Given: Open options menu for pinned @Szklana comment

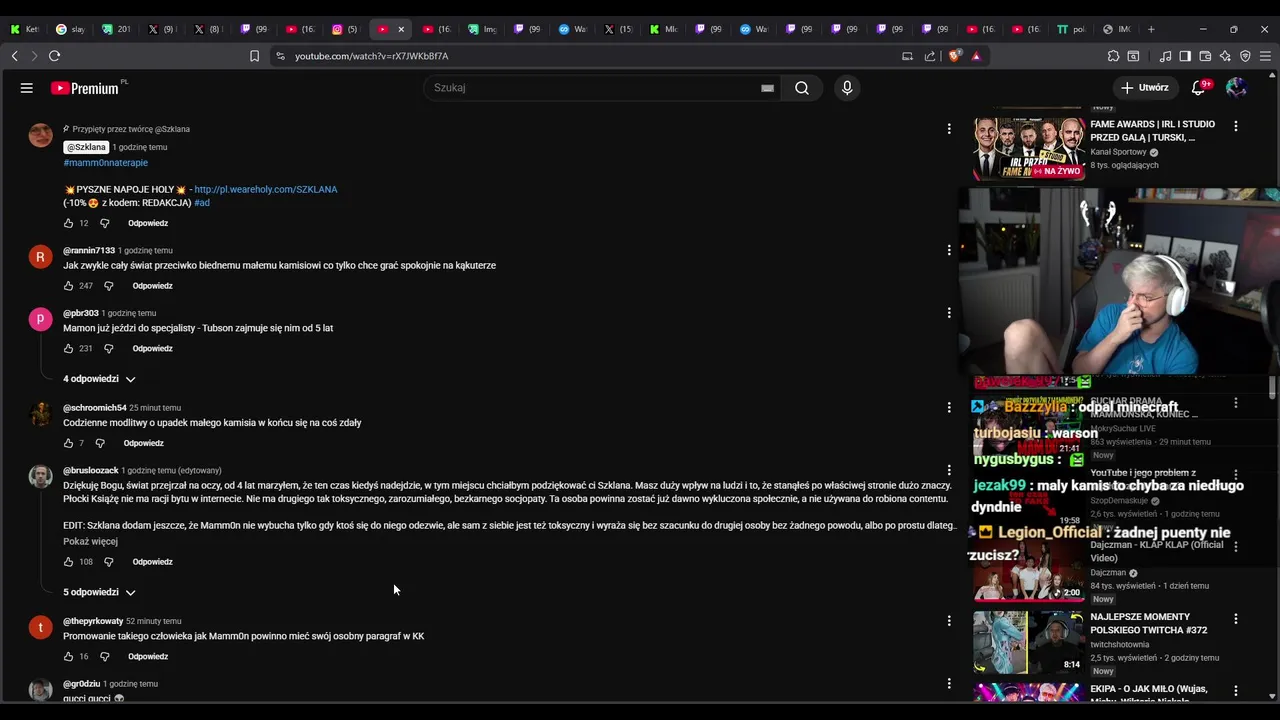Looking at the screenshot, I should click(949, 129).
